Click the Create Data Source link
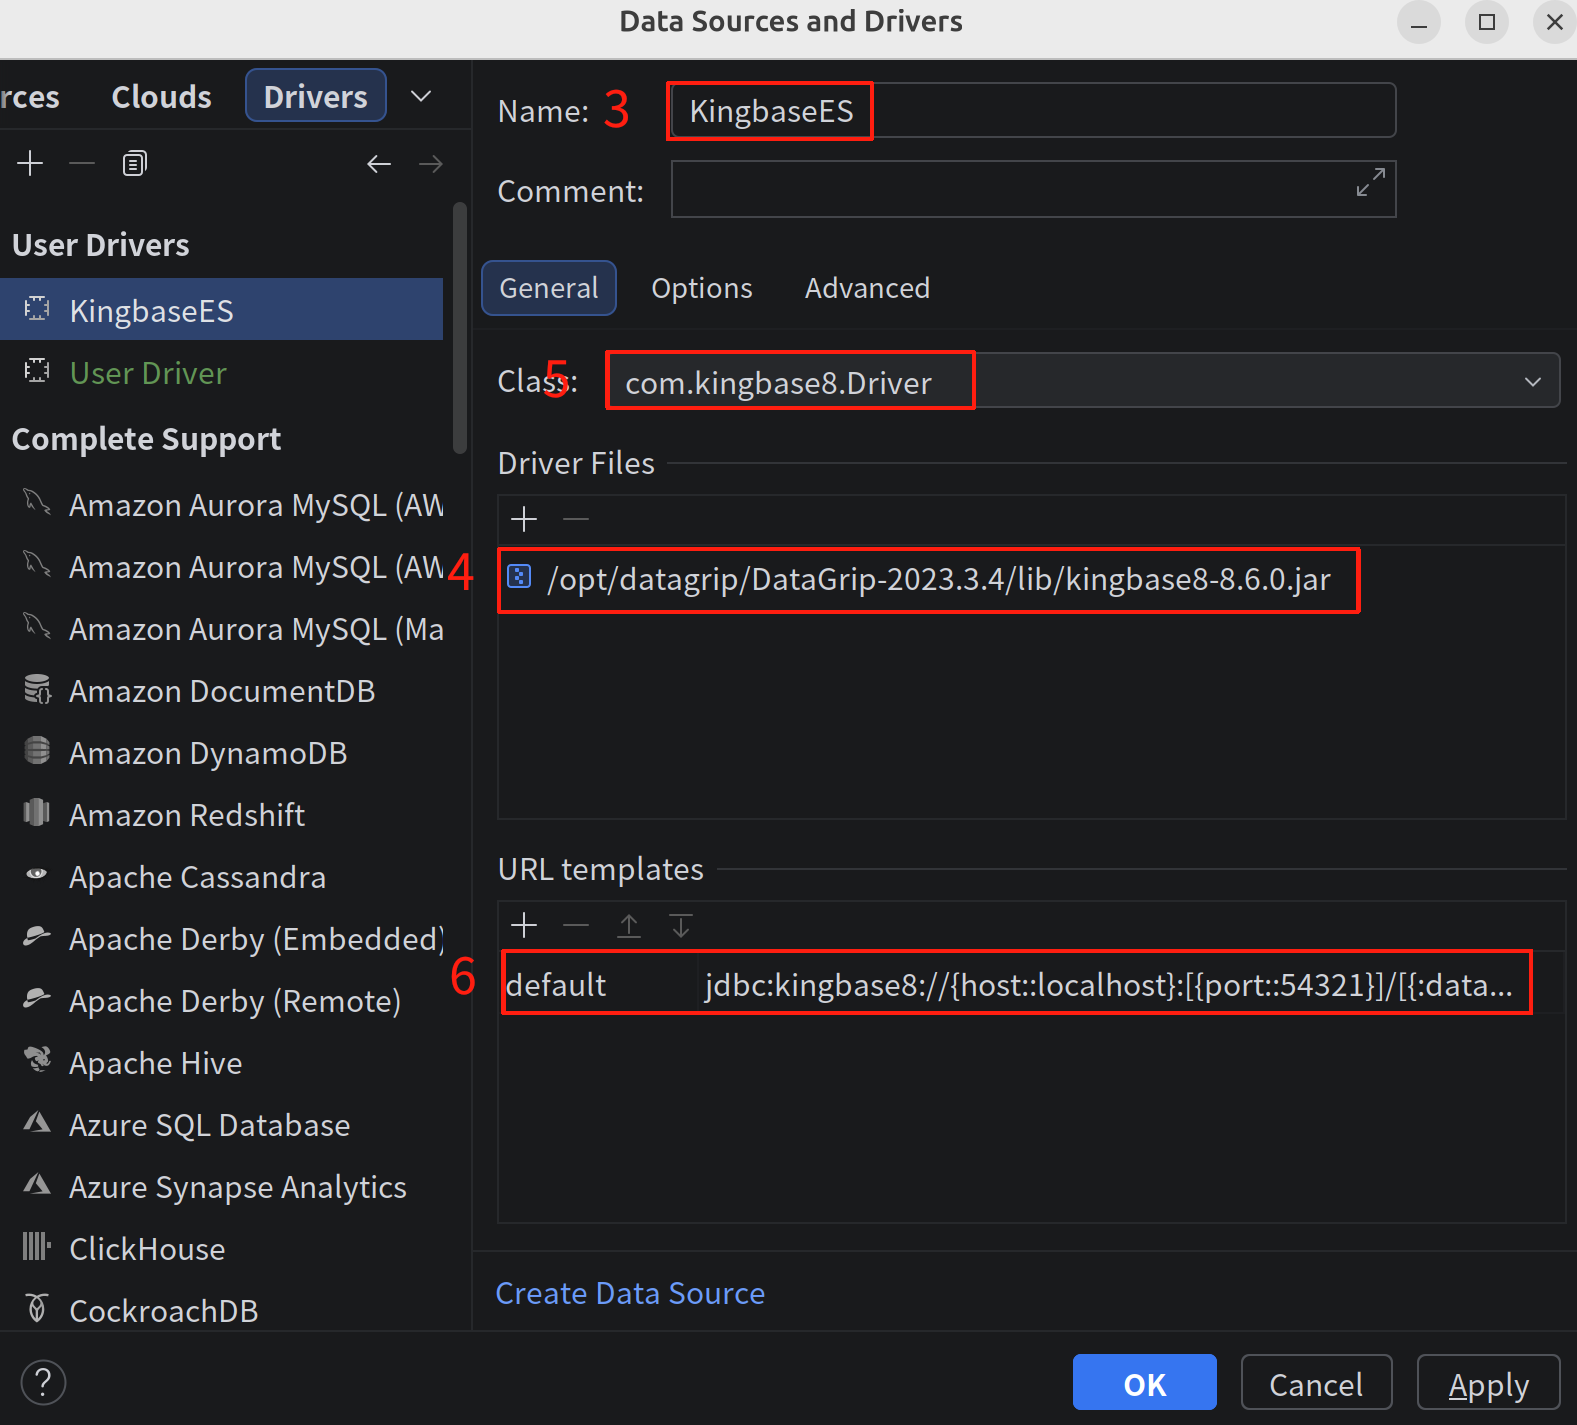The image size is (1577, 1425). tap(630, 1293)
